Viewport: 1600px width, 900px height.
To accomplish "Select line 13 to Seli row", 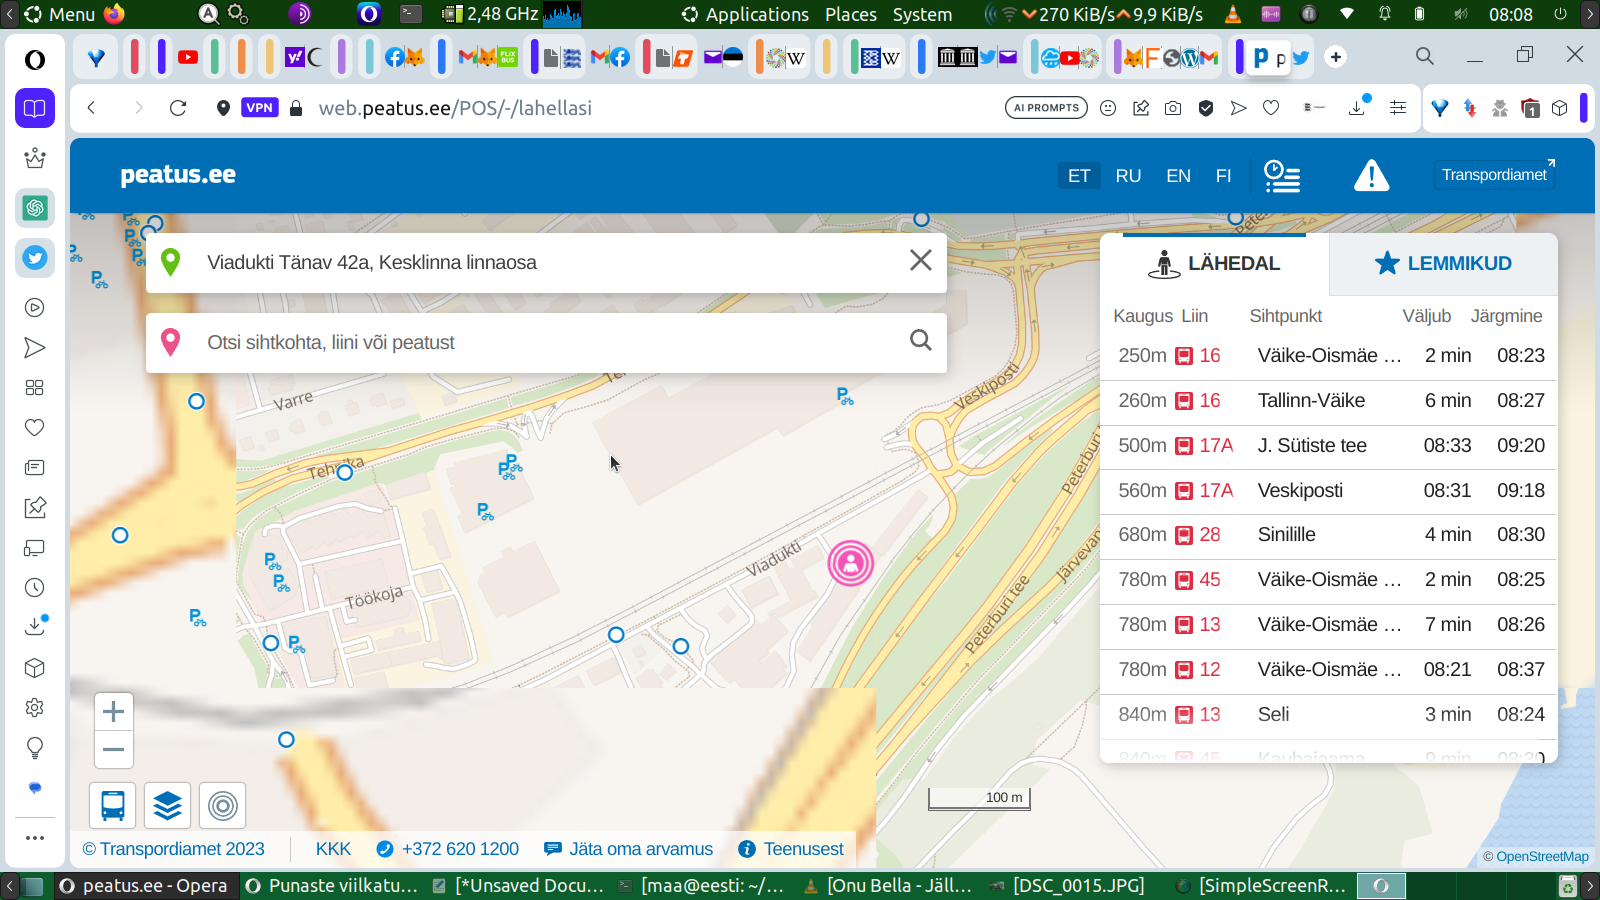I will (1329, 715).
